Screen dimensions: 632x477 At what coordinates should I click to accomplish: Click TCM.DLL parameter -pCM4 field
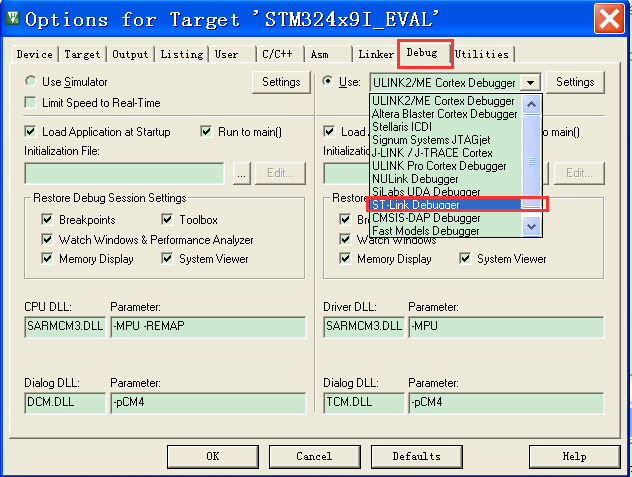click(x=506, y=402)
